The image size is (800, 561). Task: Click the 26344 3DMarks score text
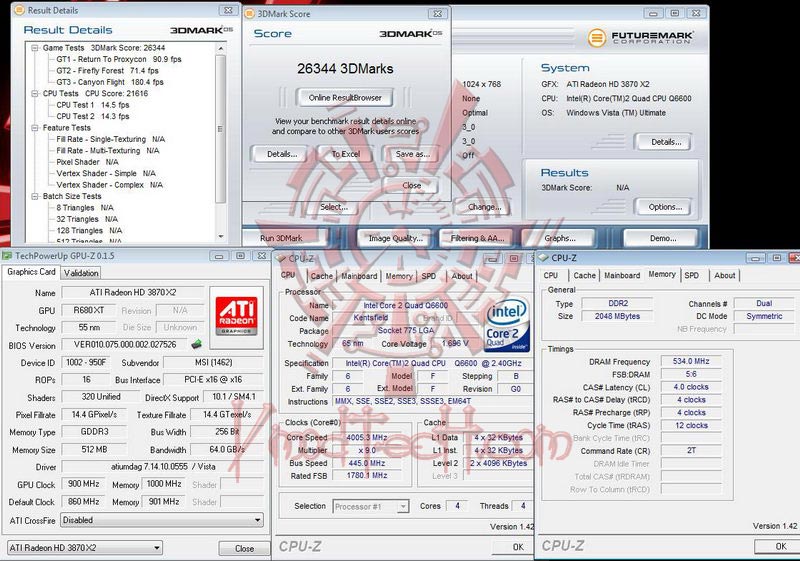pos(345,69)
